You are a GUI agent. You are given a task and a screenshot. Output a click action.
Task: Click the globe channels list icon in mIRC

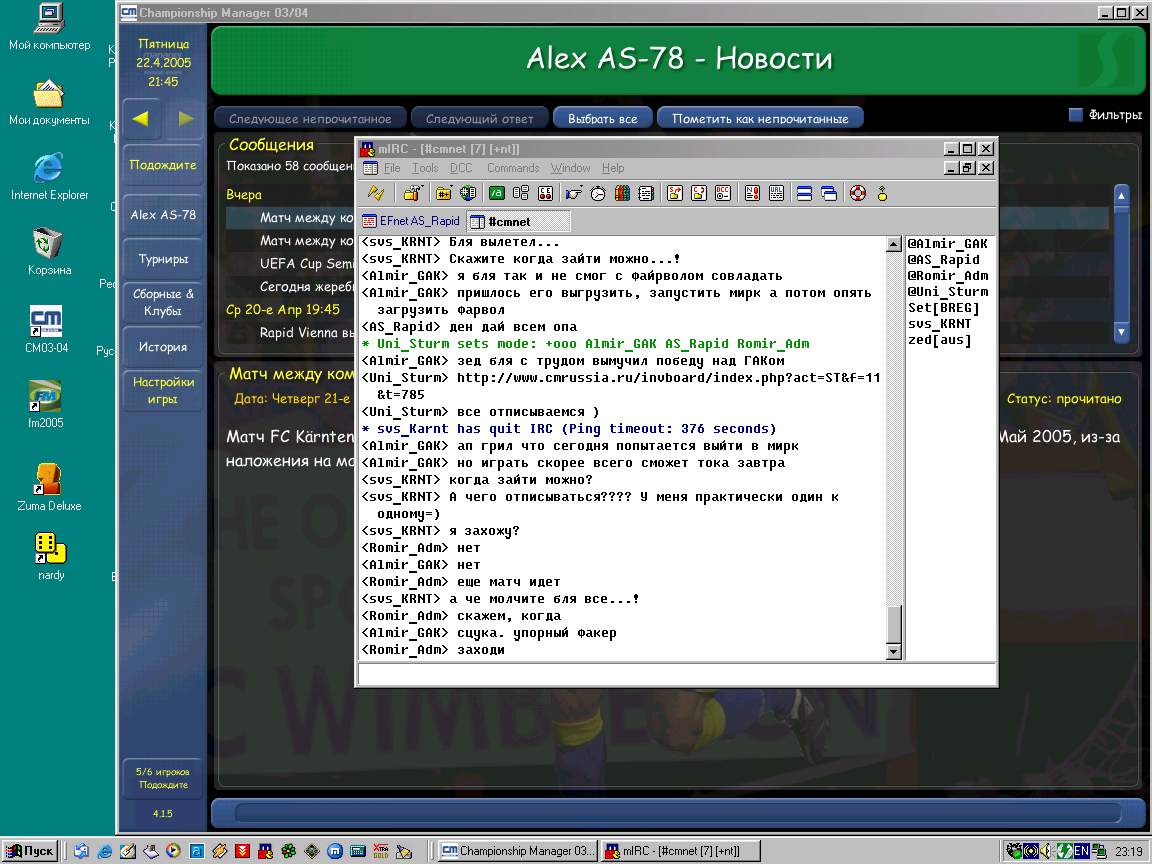468,193
